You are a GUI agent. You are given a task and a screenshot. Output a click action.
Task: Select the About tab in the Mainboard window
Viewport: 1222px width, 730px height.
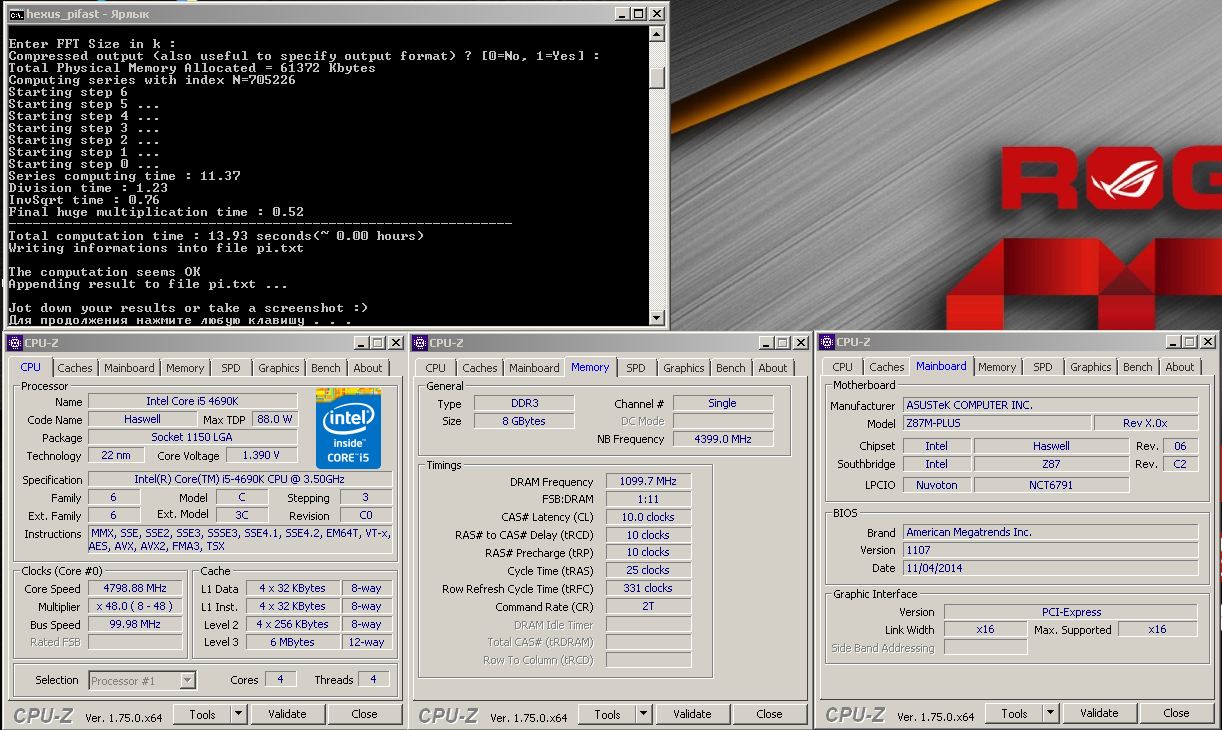click(1180, 367)
